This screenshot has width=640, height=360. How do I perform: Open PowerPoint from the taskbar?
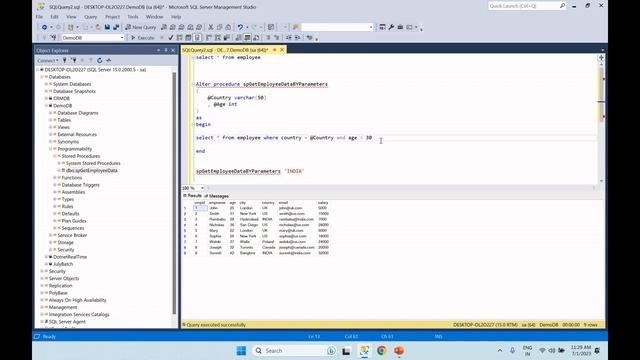point(399,351)
